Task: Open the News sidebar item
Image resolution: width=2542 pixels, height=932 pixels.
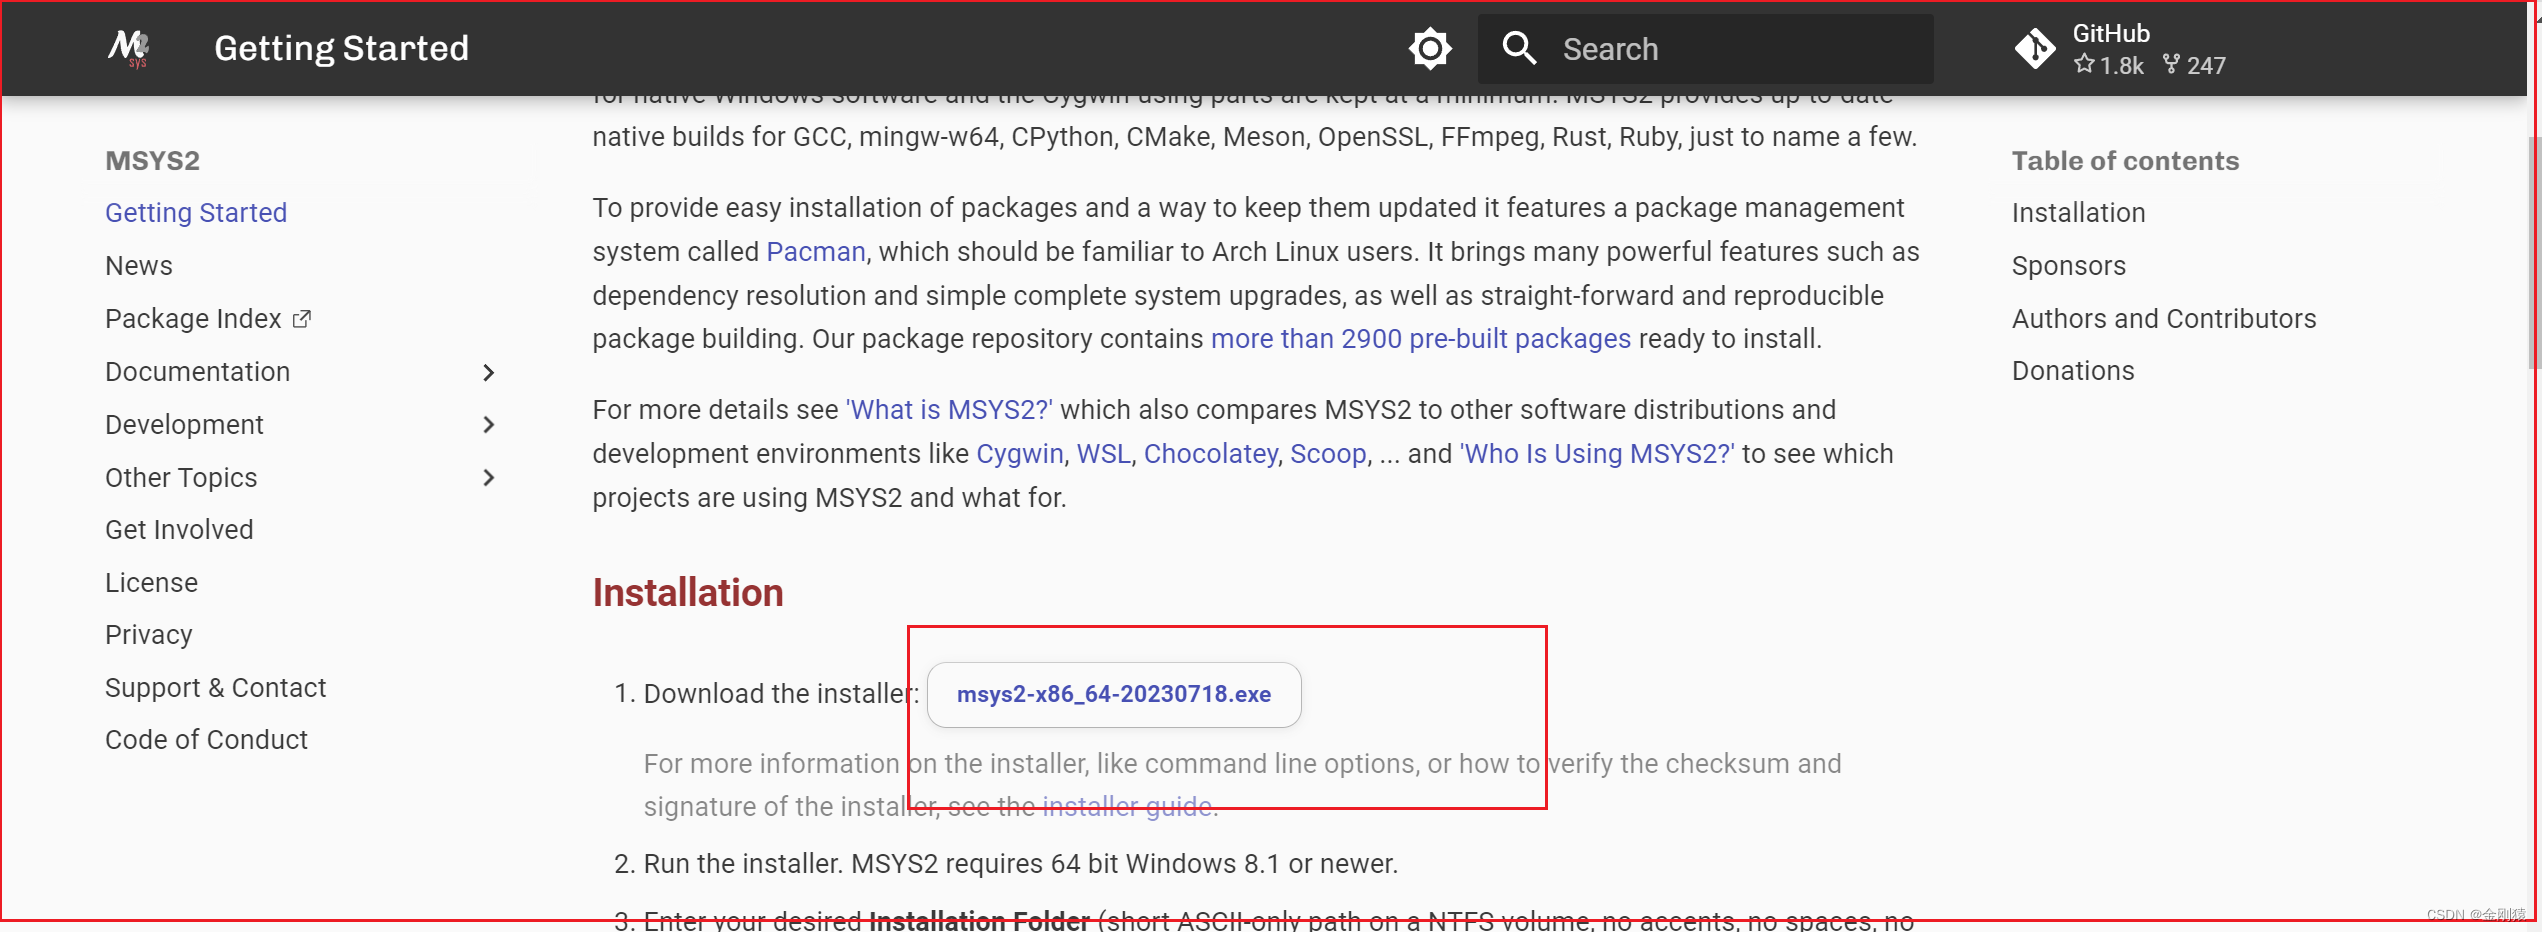Action: (x=139, y=266)
